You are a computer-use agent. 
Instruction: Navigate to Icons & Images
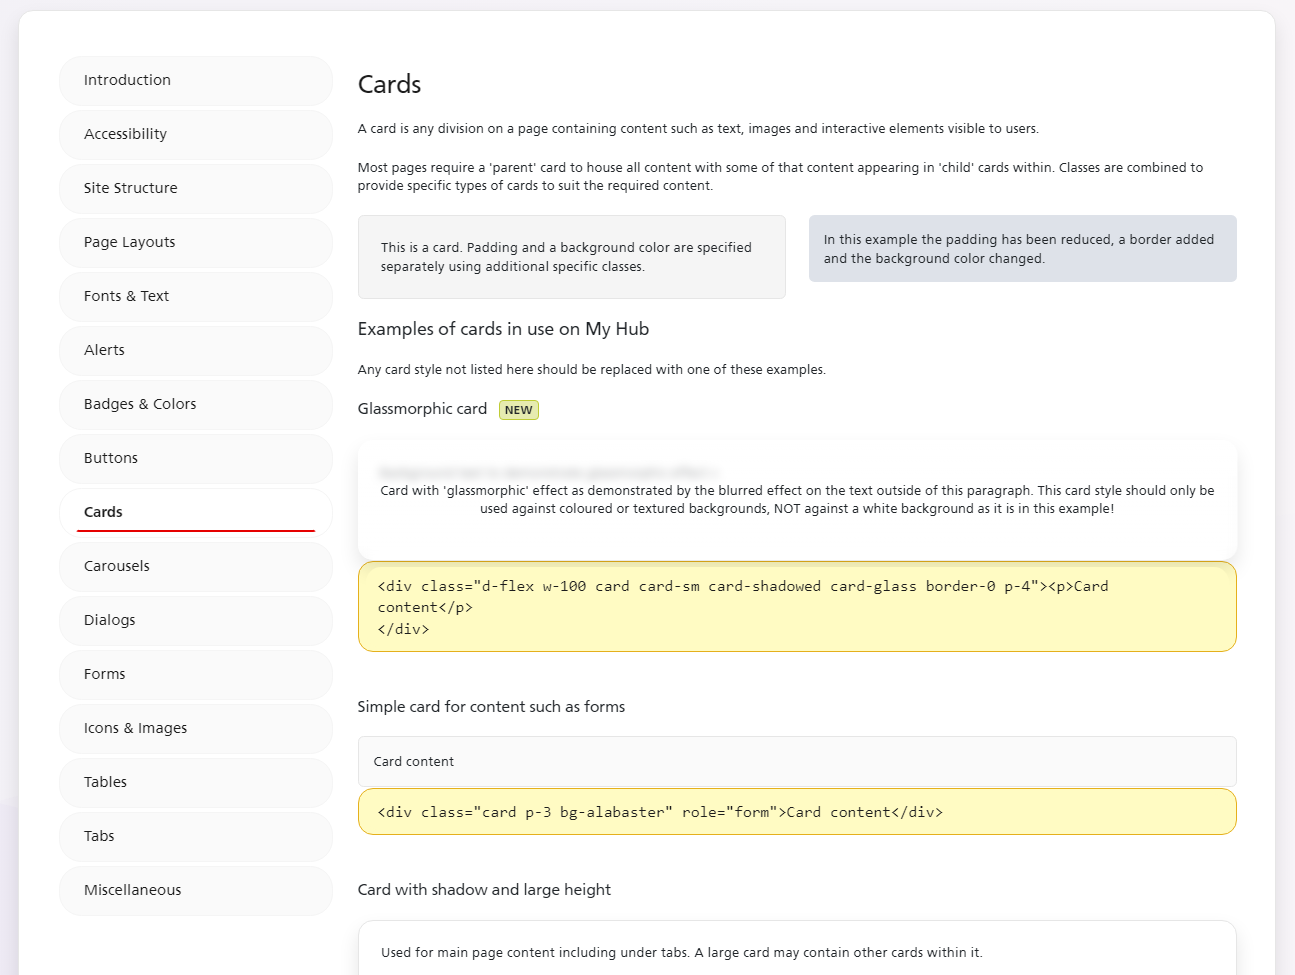point(195,728)
